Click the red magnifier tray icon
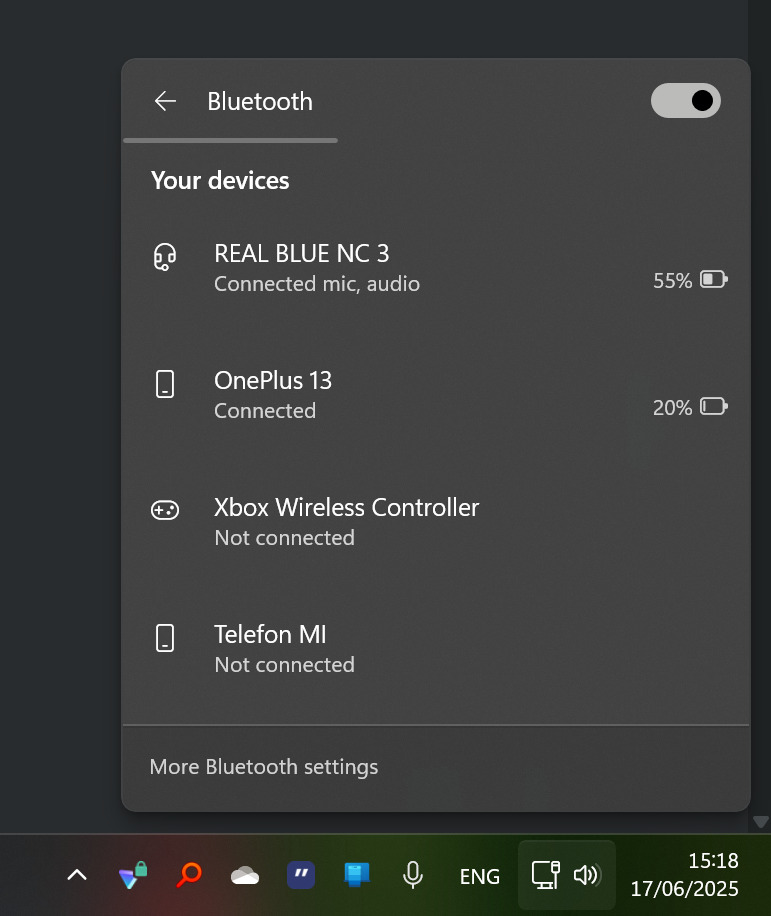Viewport: 771px width, 916px height. pos(188,876)
